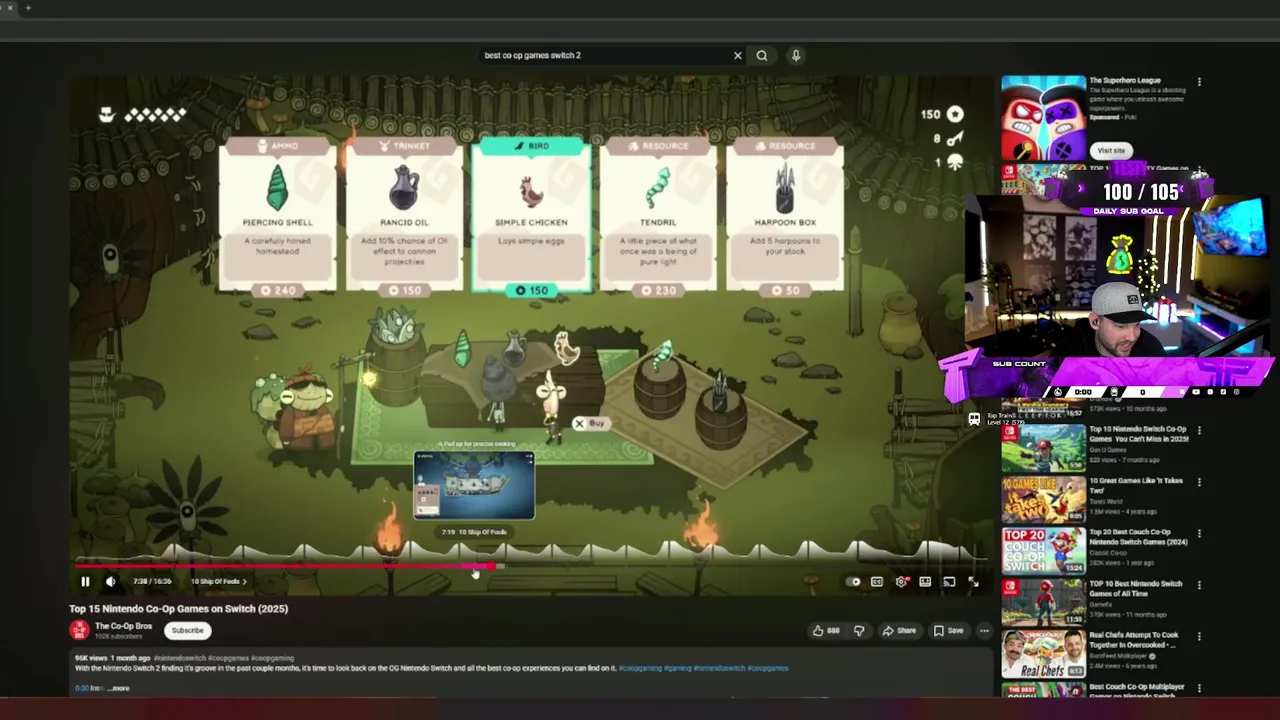Toggle the autoplay switch
Image resolution: width=1280 pixels, height=720 pixels.
click(x=853, y=581)
